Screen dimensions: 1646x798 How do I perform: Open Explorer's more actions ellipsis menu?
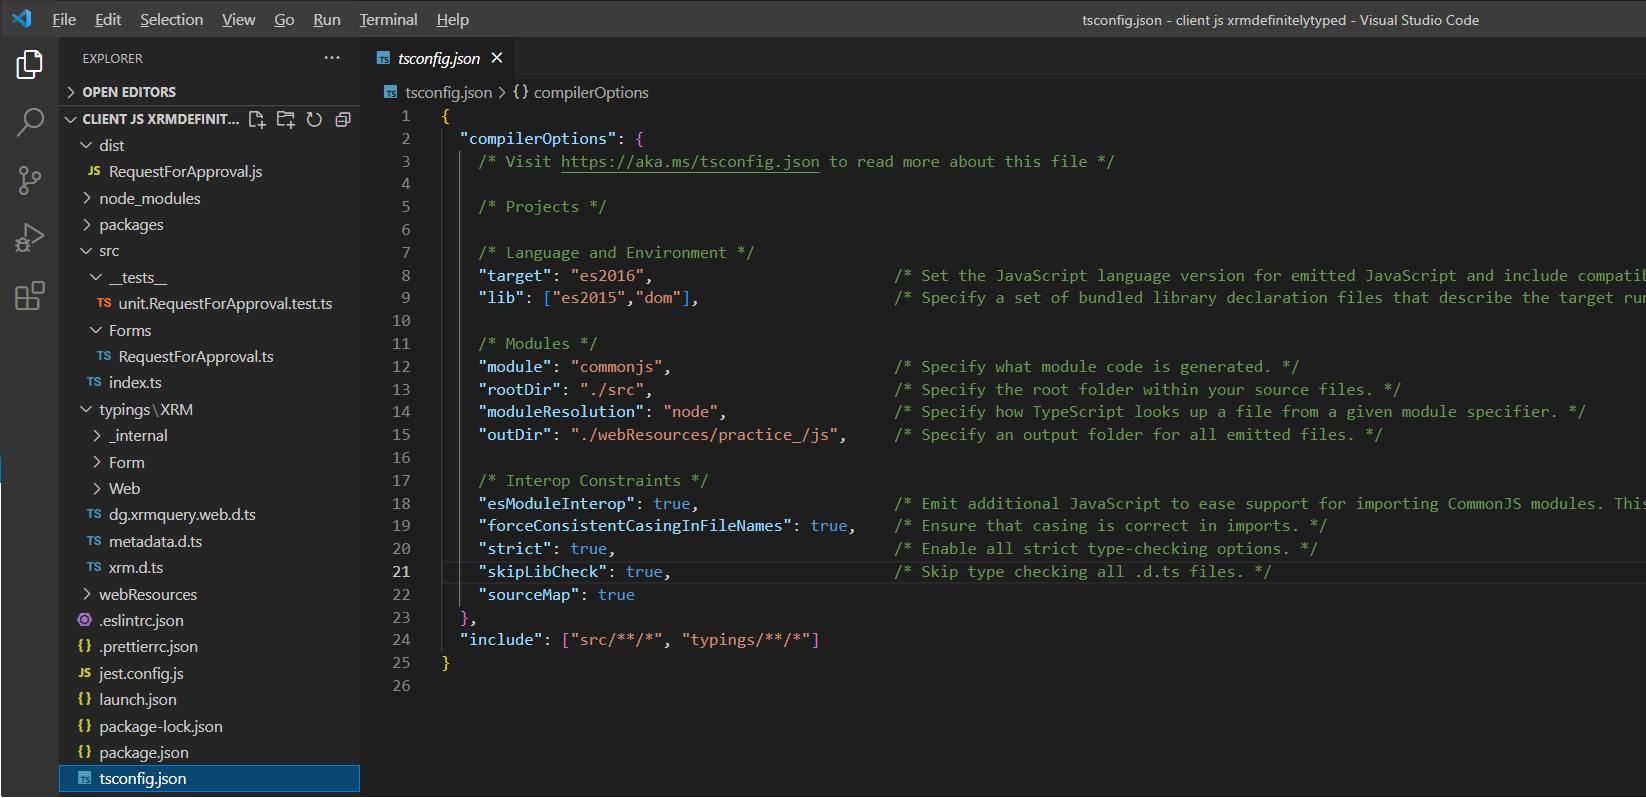(332, 58)
